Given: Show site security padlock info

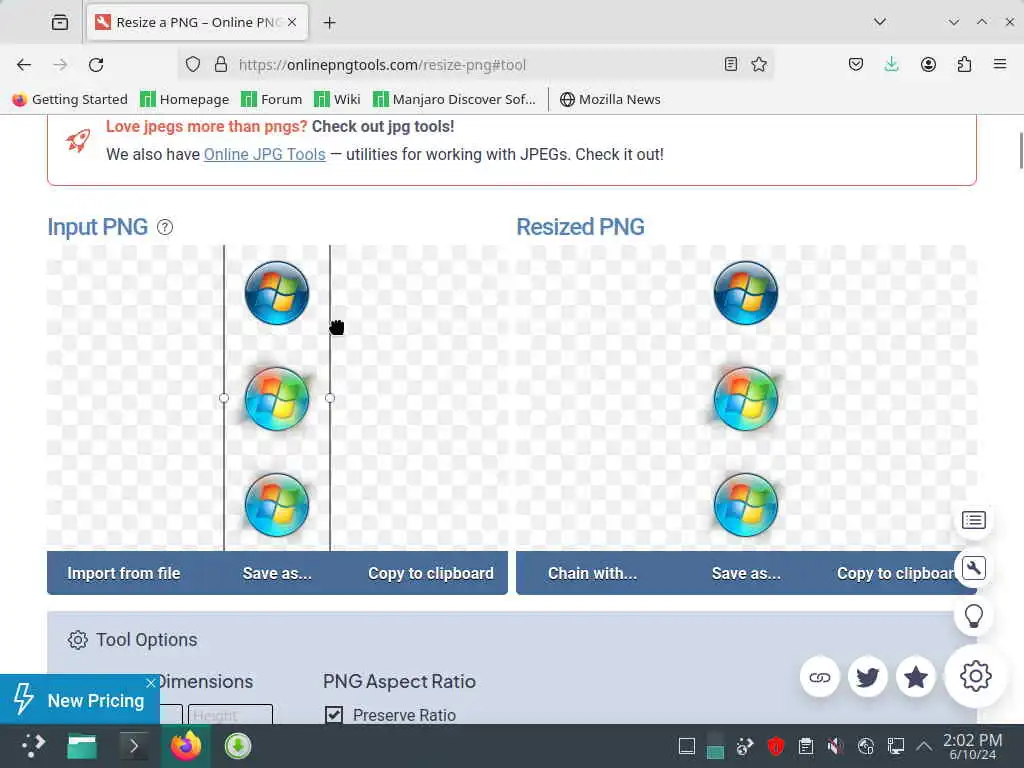Looking at the screenshot, I should tap(221, 65).
